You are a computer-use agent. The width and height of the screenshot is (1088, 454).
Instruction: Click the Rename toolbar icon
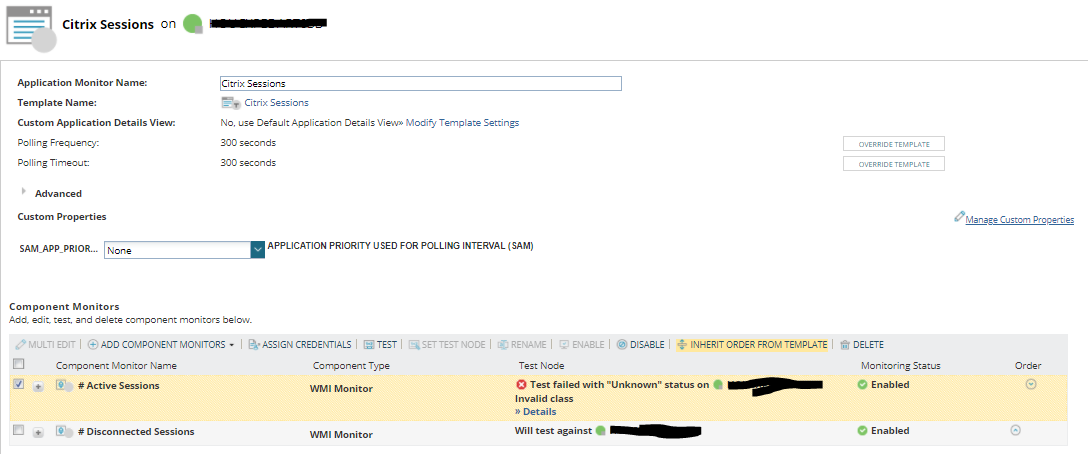503,344
